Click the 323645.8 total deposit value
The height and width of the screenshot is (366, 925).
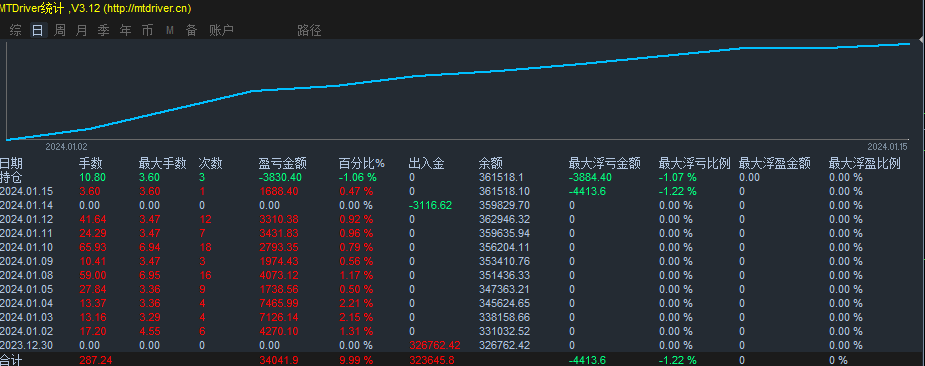[x=432, y=360]
